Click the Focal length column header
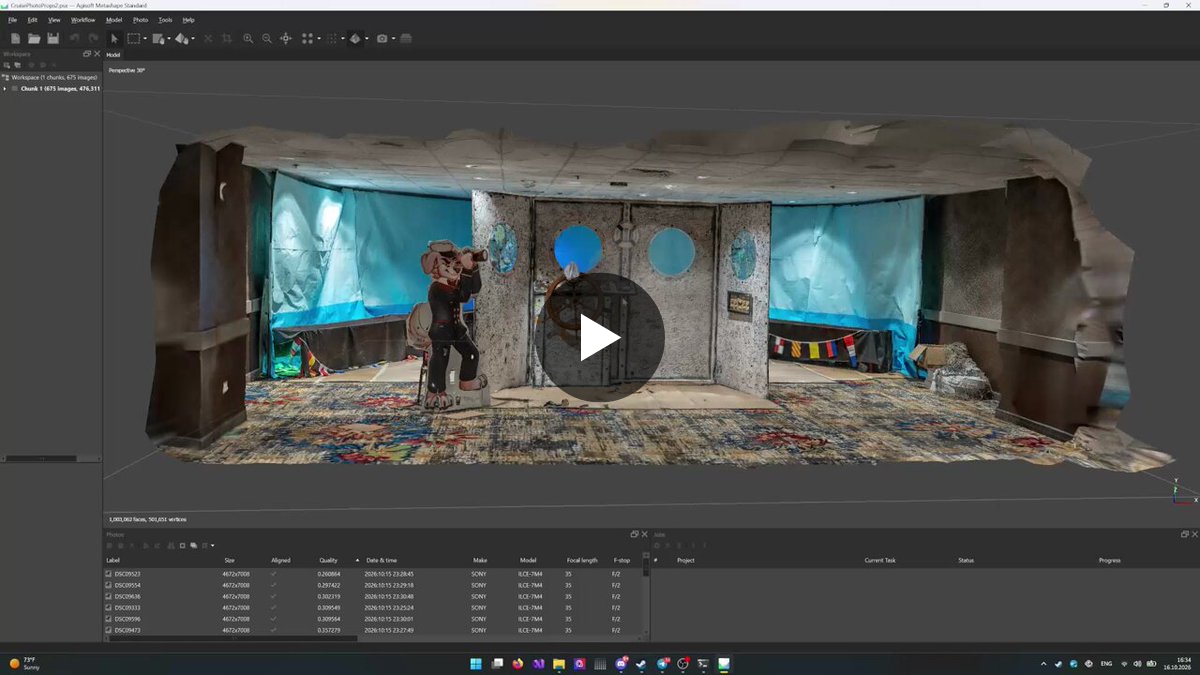The image size is (1200, 675). [582, 560]
